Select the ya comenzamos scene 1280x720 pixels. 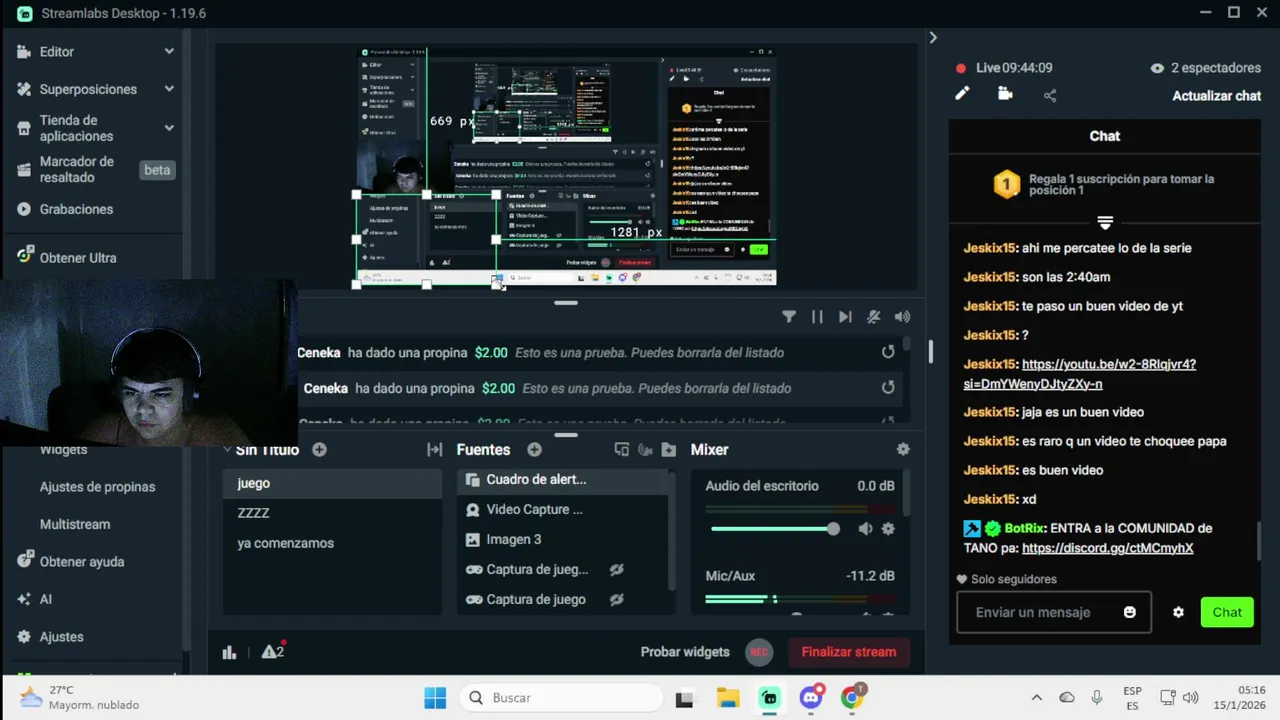(x=332, y=543)
